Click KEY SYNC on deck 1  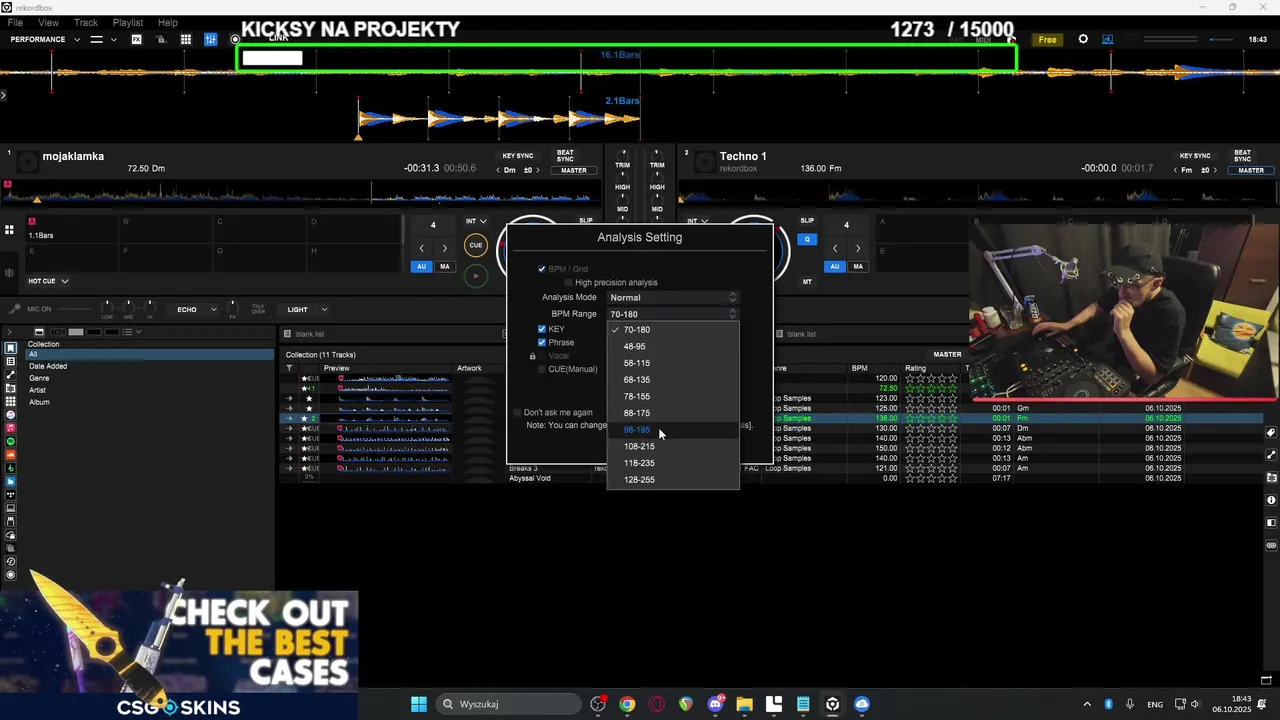518,156
